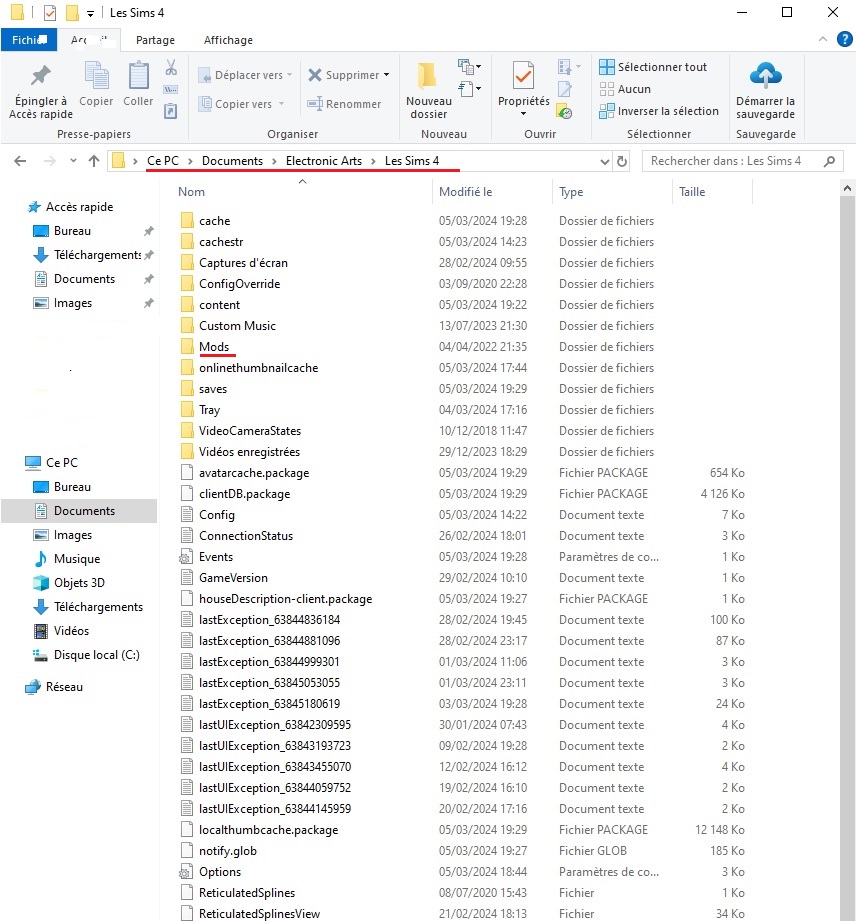Open the Propriétés checkmark icon
This screenshot has width=857, height=921.
(x=523, y=76)
